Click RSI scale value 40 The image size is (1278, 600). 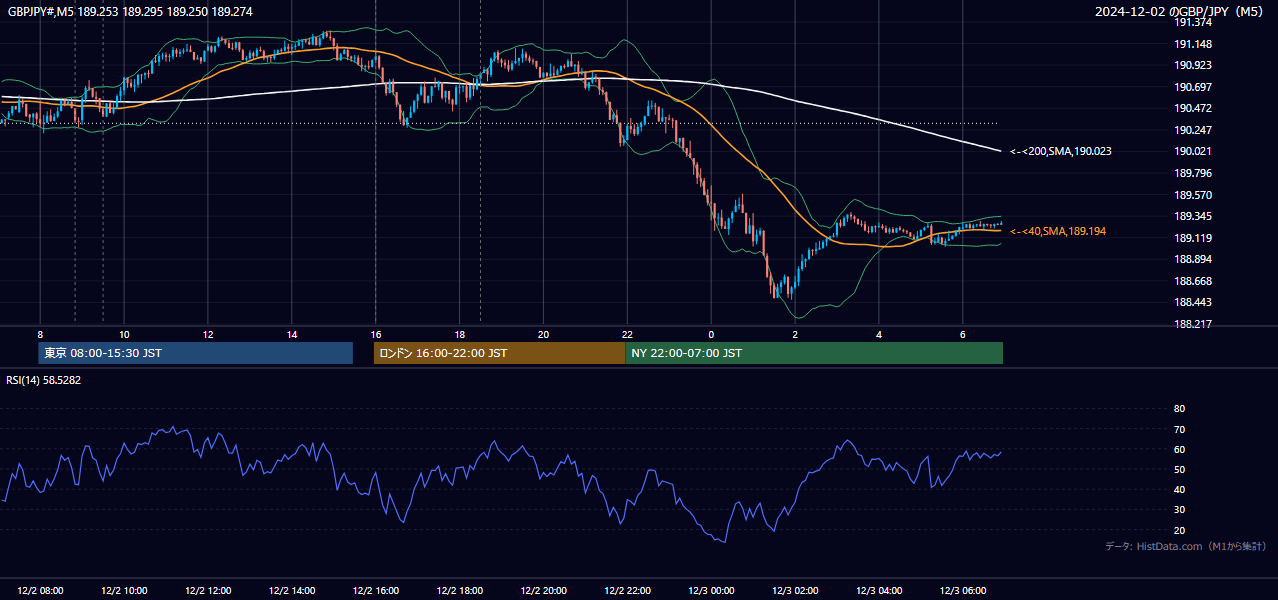(1179, 489)
